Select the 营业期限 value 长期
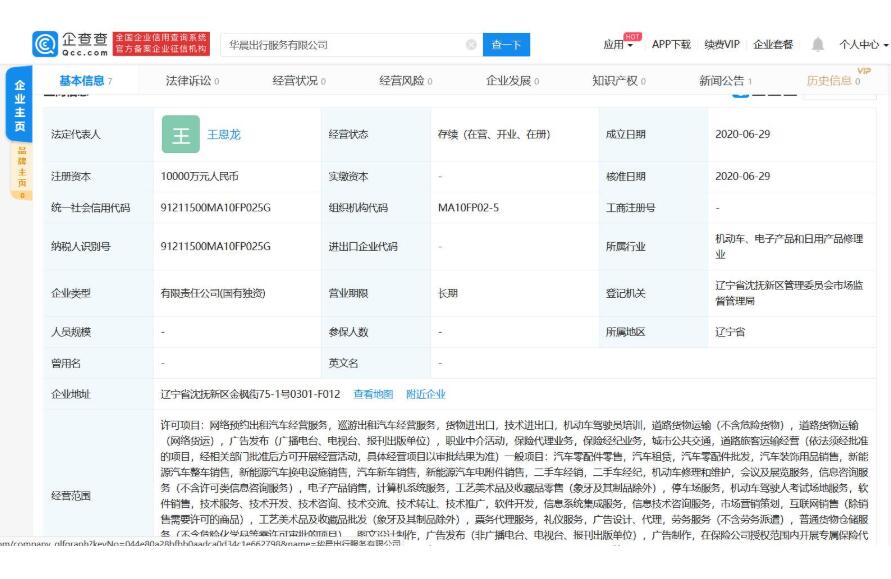The width and height of the screenshot is (891, 579). pyautogui.click(x=448, y=294)
